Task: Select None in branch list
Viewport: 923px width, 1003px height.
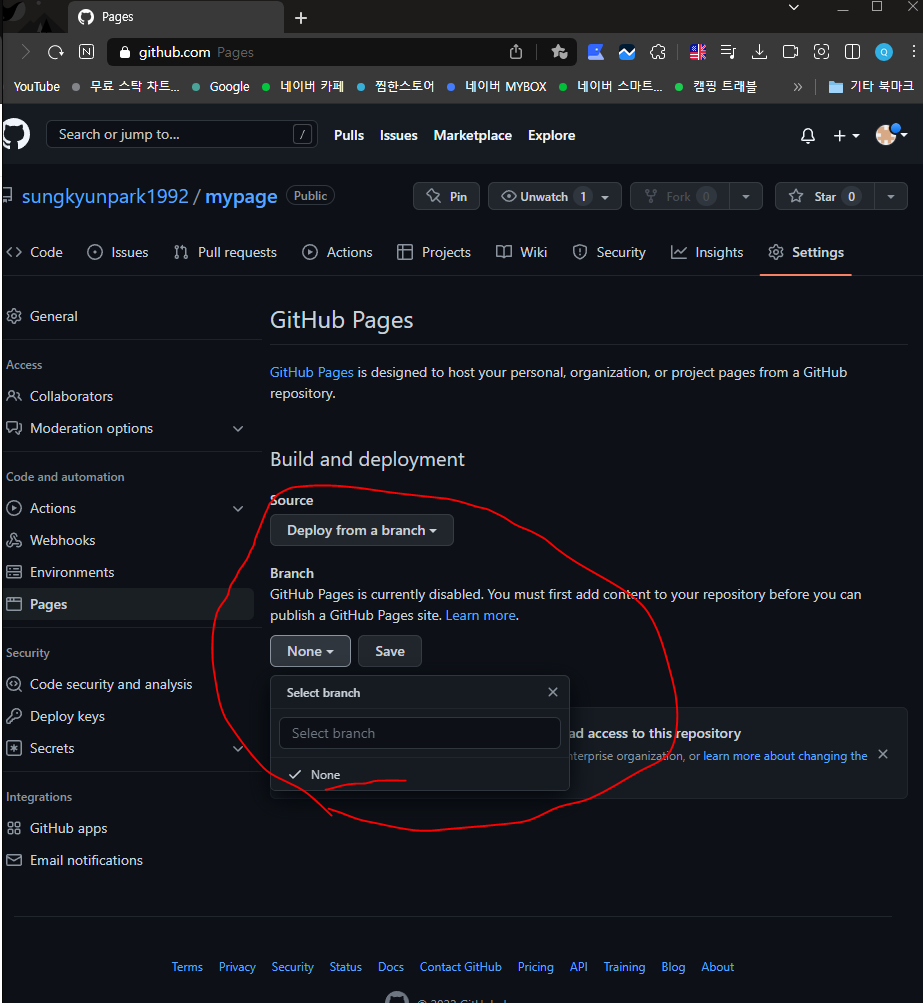Action: tap(420, 775)
